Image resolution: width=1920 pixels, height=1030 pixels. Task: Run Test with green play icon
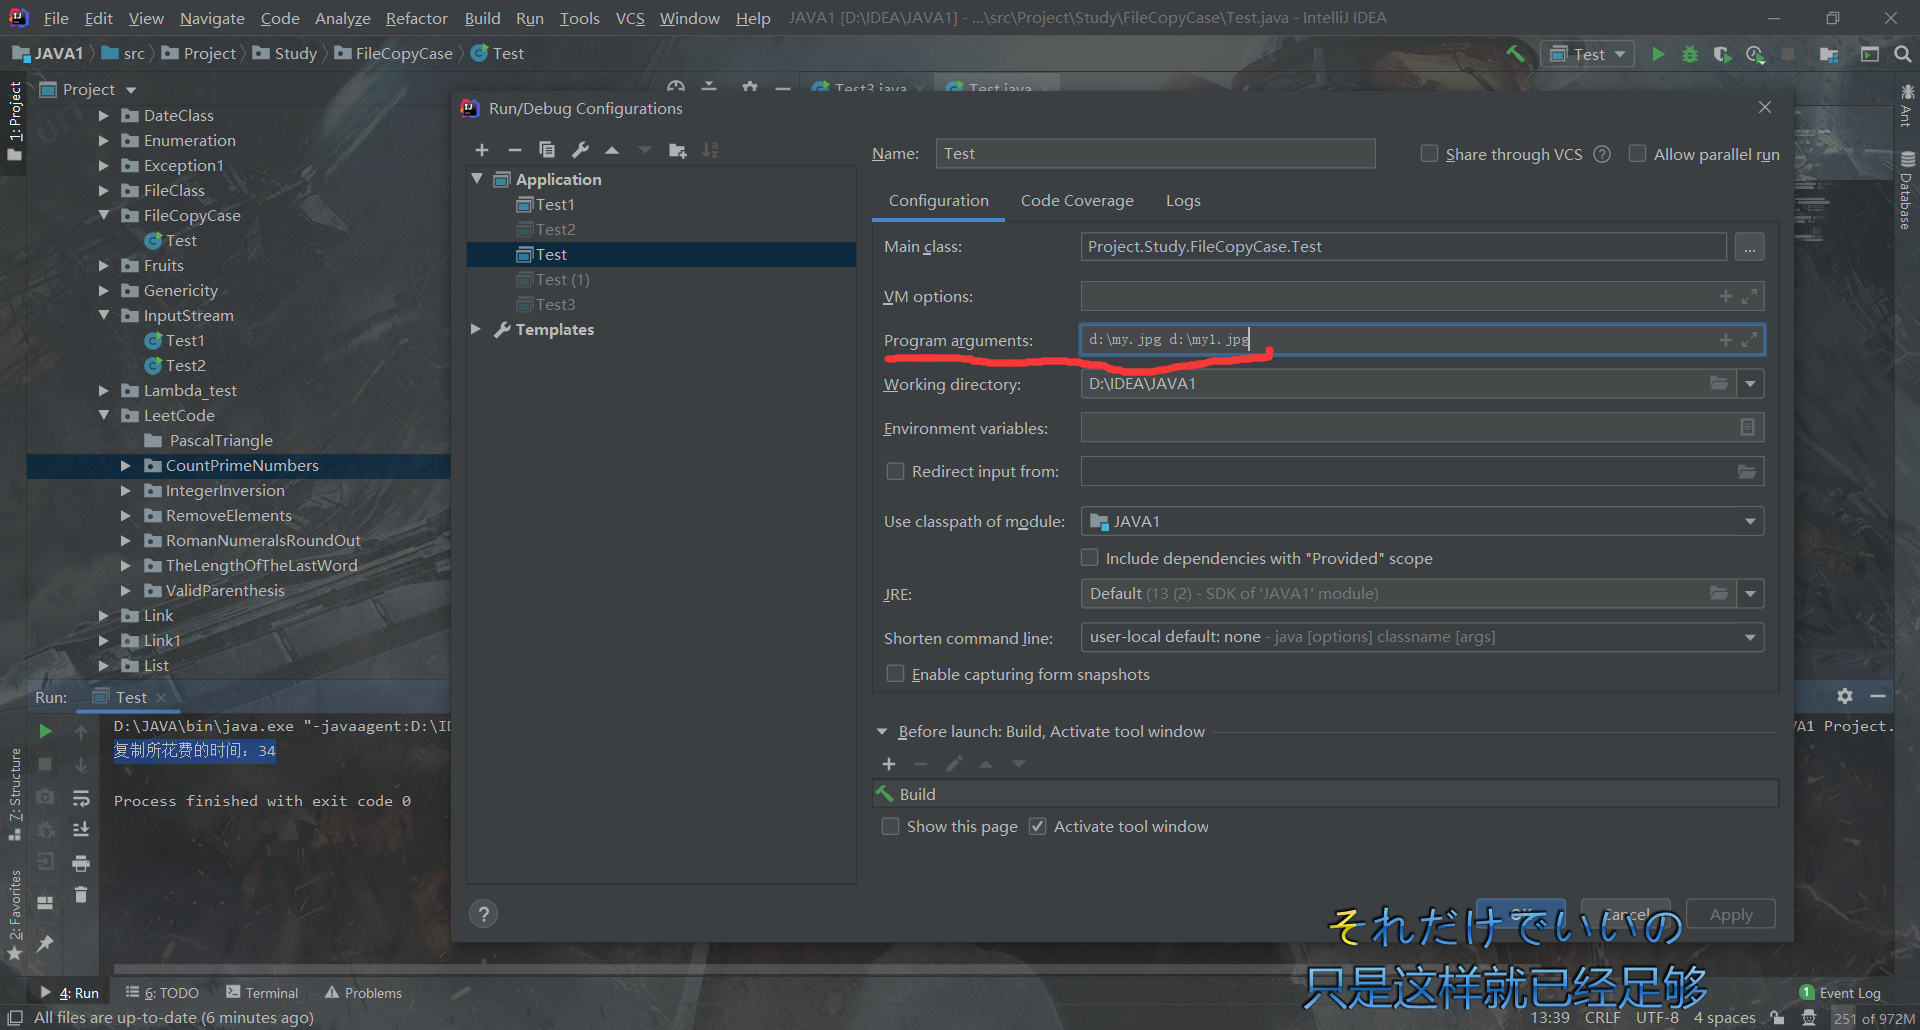[1658, 54]
